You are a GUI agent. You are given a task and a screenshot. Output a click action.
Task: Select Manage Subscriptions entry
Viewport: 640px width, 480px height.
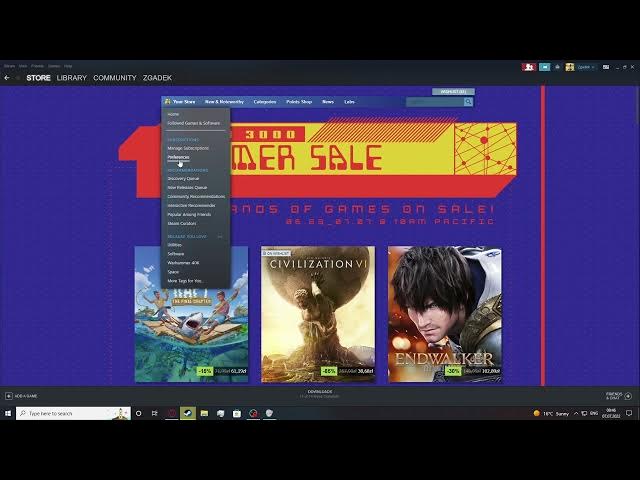pyautogui.click(x=188, y=148)
